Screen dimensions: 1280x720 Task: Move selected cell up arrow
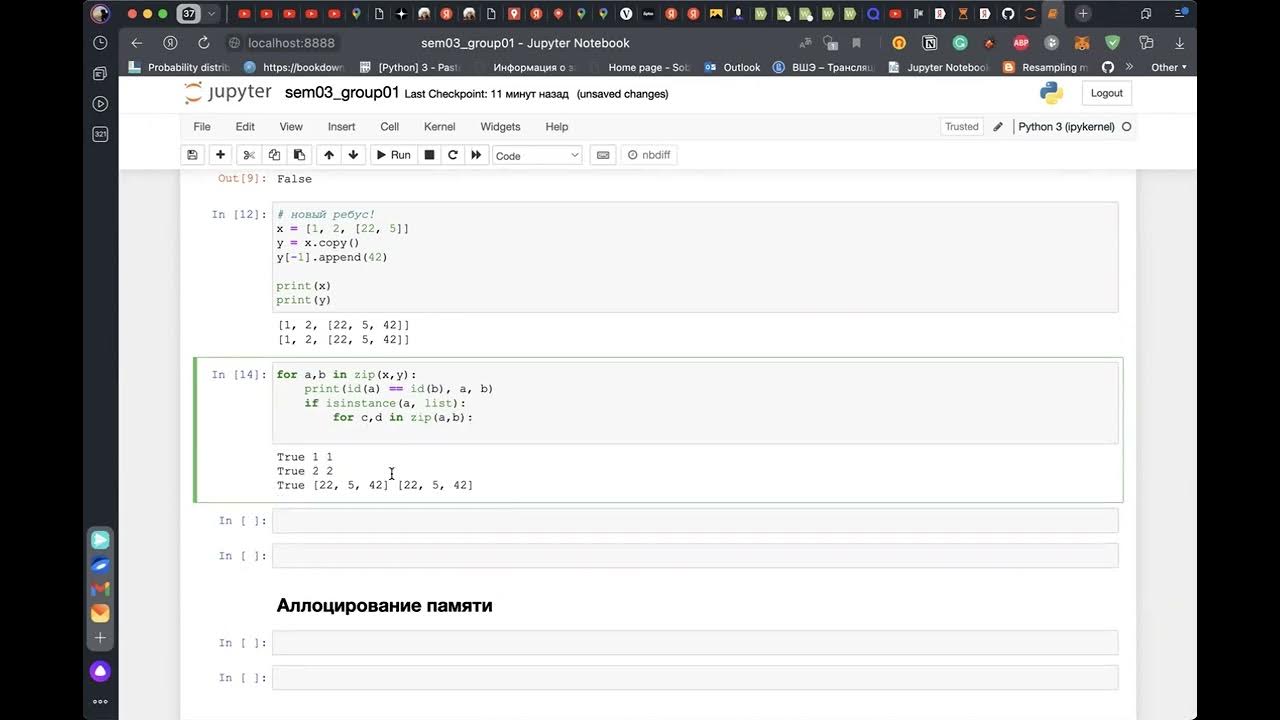coord(328,155)
